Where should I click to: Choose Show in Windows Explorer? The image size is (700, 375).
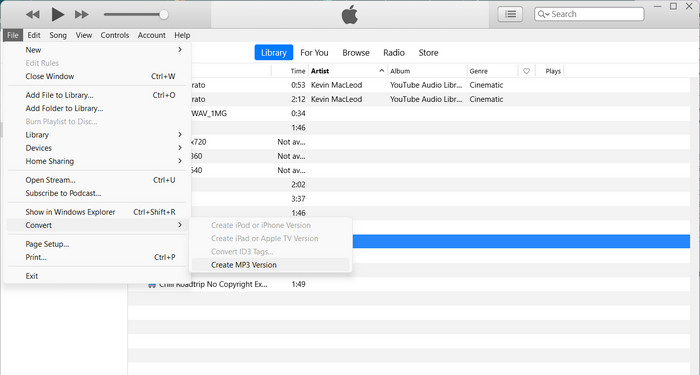96,212
